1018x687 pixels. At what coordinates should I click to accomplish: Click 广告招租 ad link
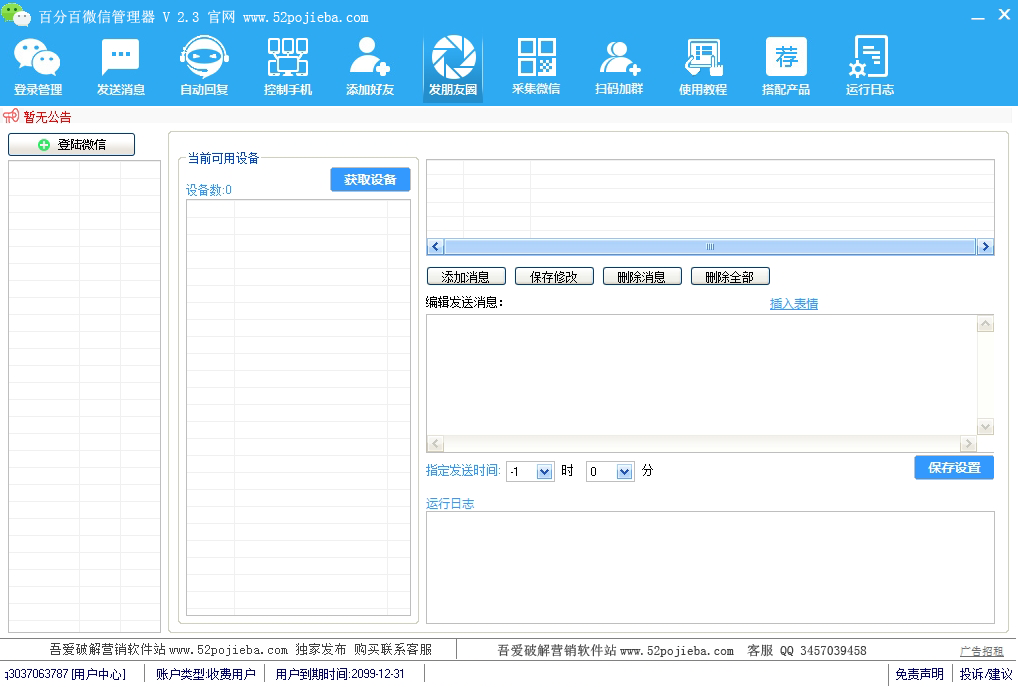[x=982, y=651]
